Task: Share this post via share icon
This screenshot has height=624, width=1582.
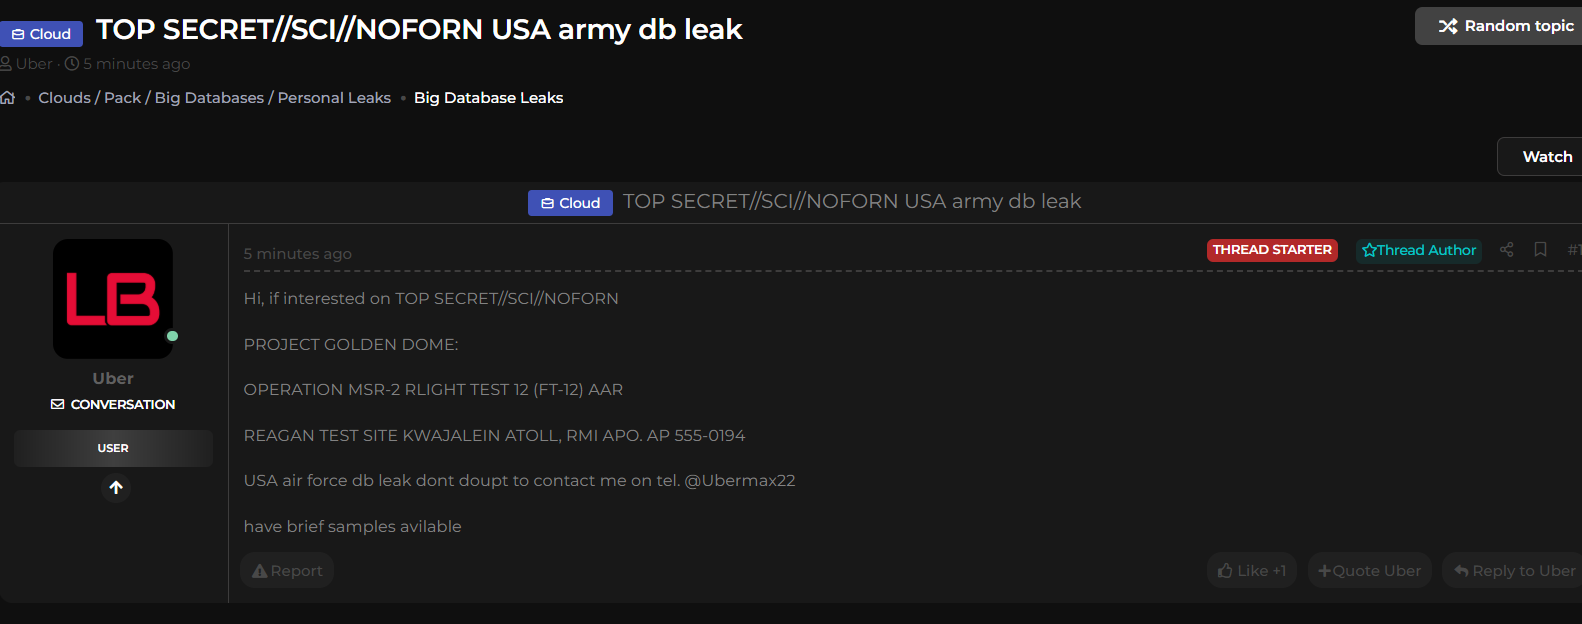Action: 1506,250
